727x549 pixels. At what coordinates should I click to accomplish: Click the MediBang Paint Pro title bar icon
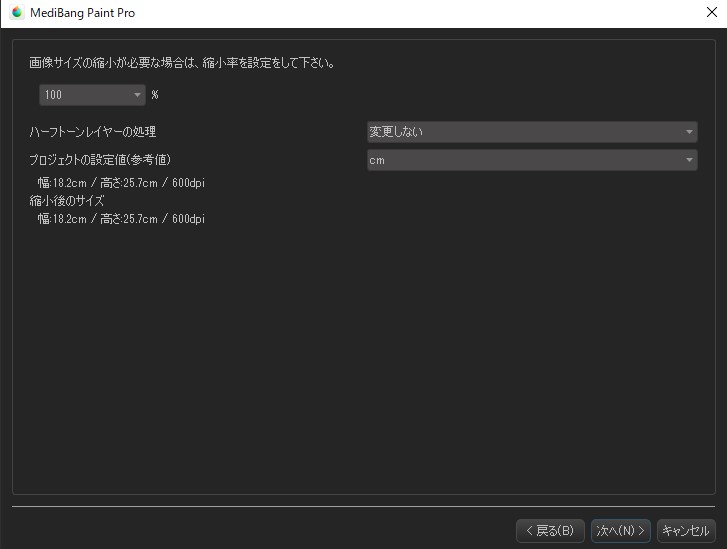click(x=17, y=13)
